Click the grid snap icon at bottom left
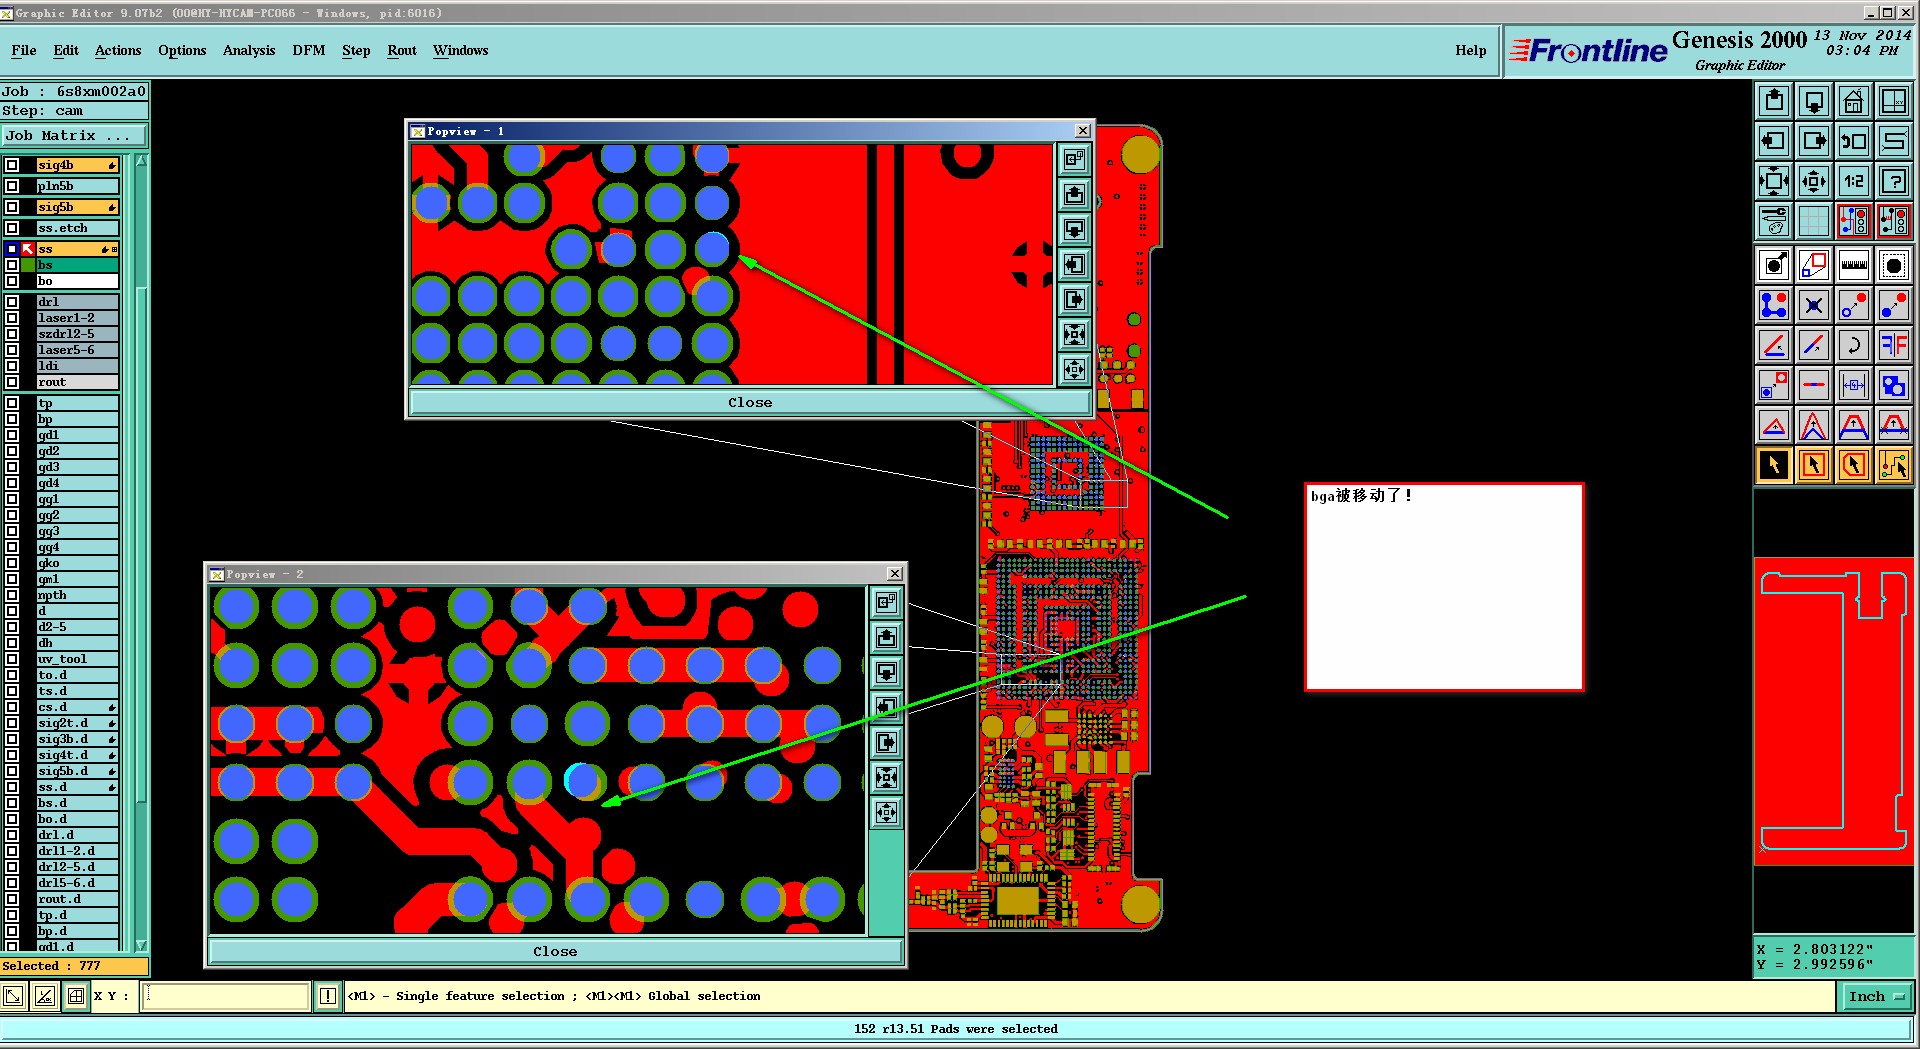 coord(76,996)
